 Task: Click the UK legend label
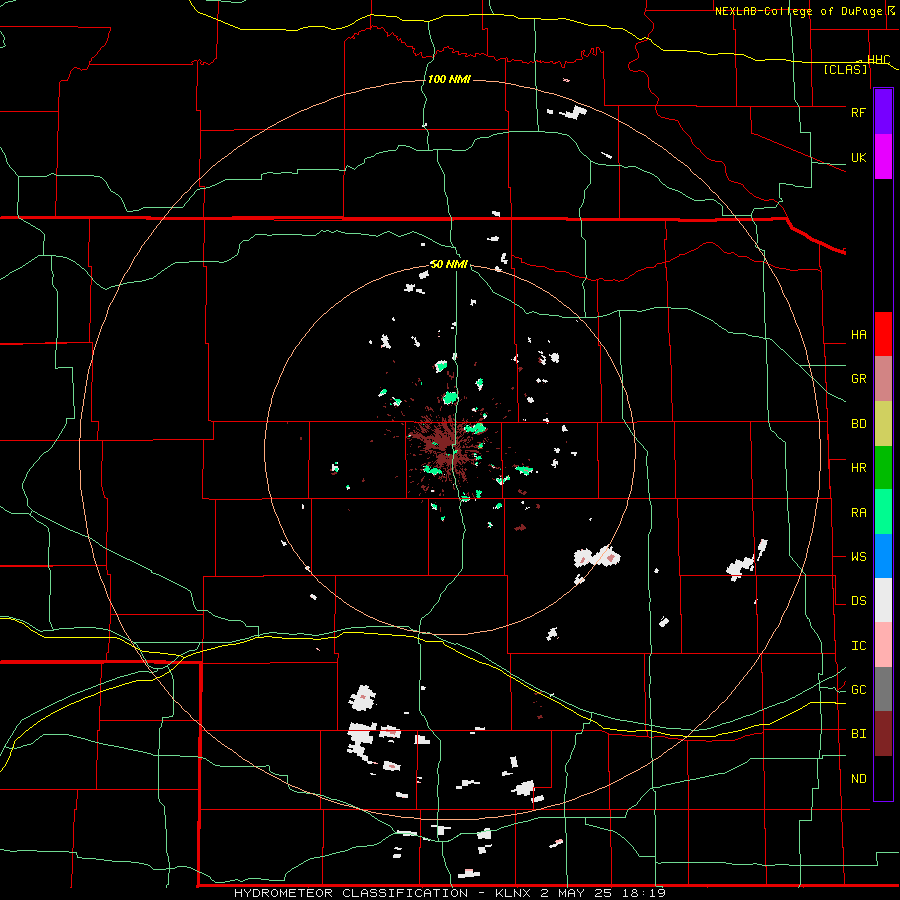[x=858, y=157]
